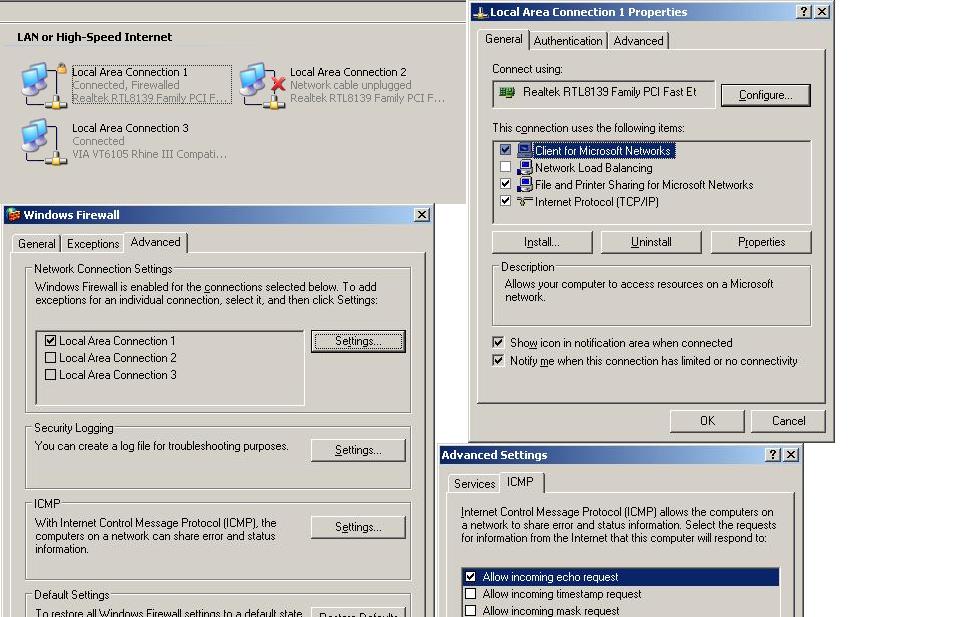Click the help button in Properties dialog
The image size is (956, 617).
(x=804, y=12)
